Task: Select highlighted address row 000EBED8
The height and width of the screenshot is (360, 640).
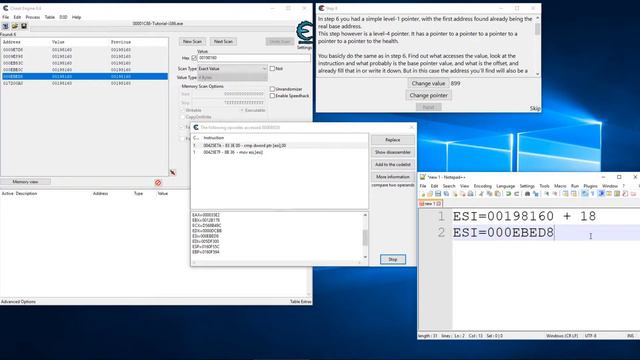Action: coord(84,76)
